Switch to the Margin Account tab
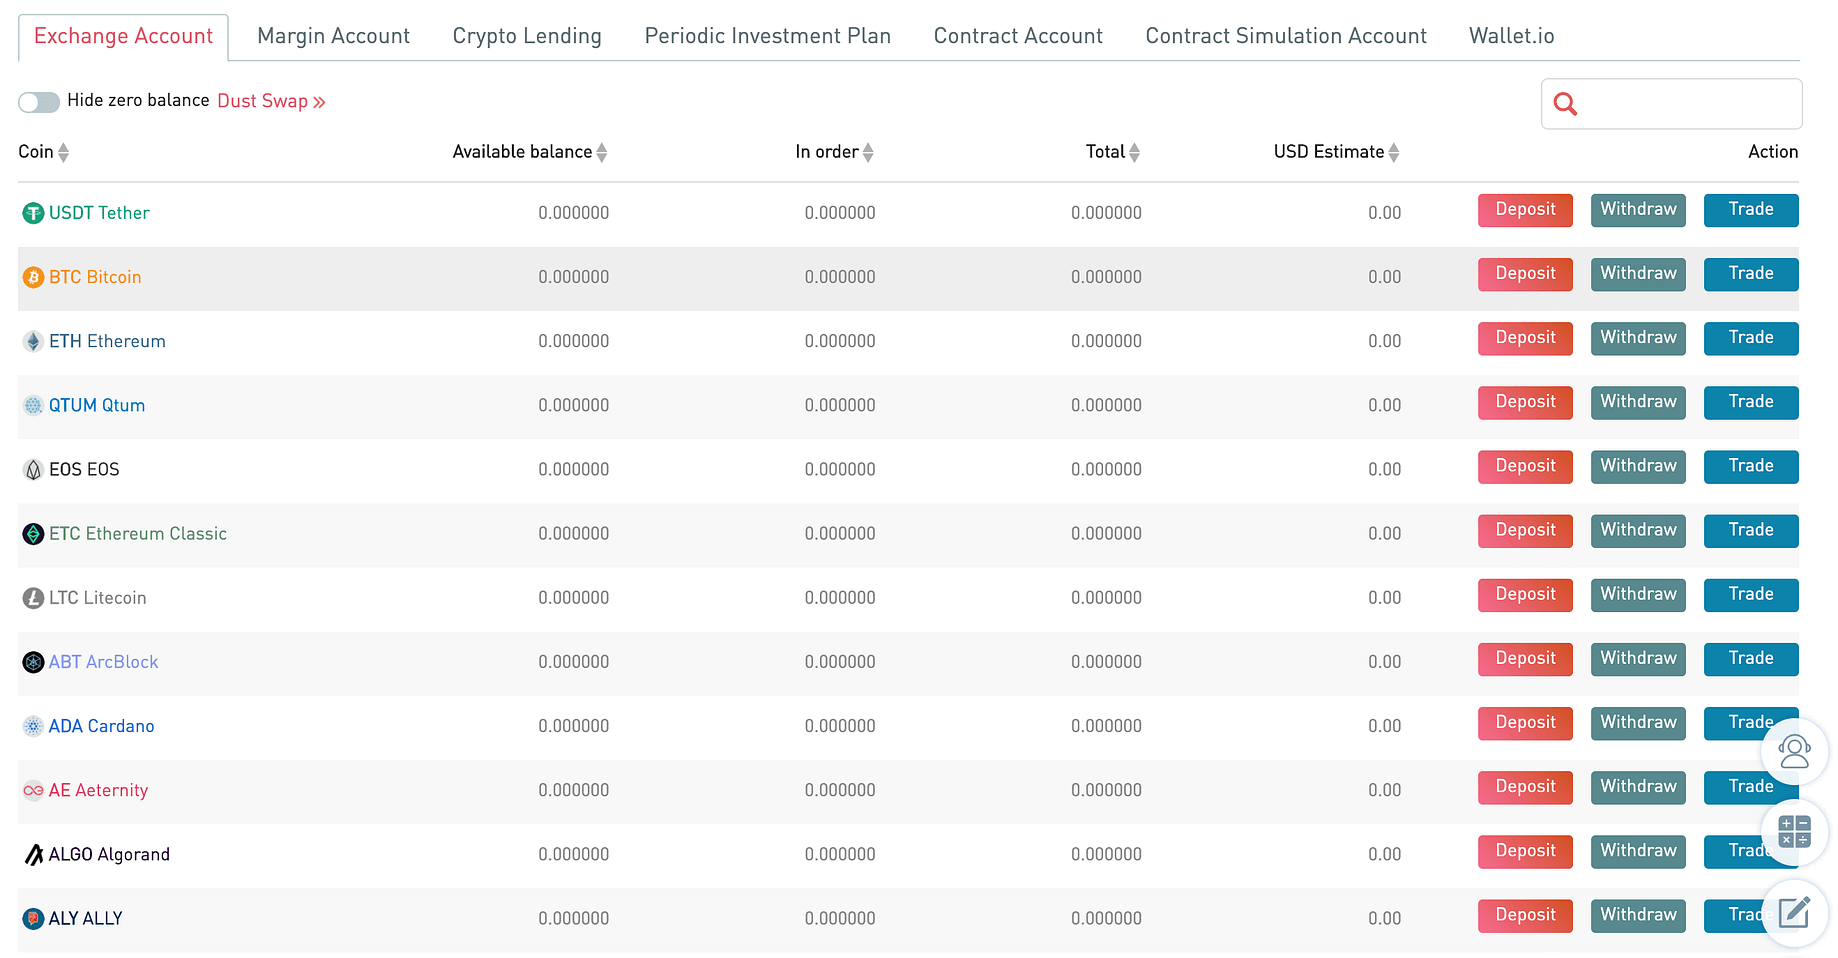 [x=333, y=36]
